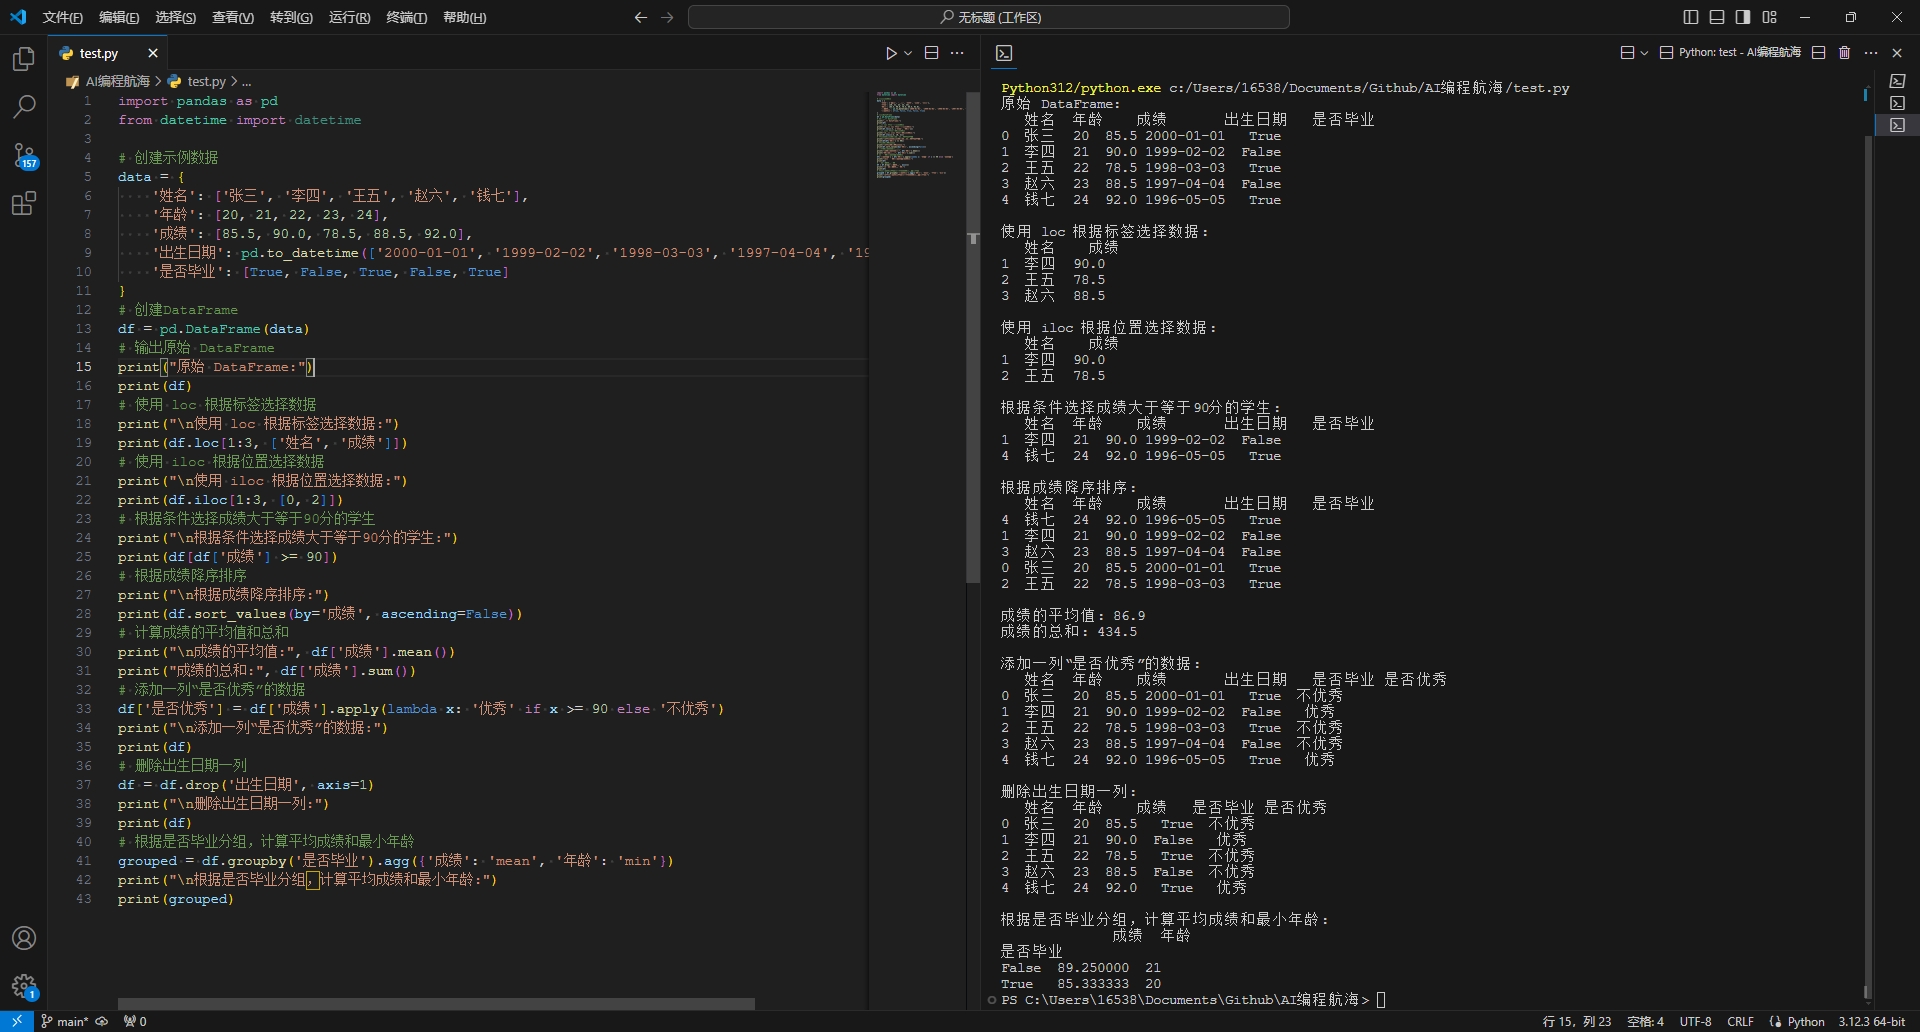Click the print(grouped) code on line 43
This screenshot has height=1032, width=1920.
[175, 899]
